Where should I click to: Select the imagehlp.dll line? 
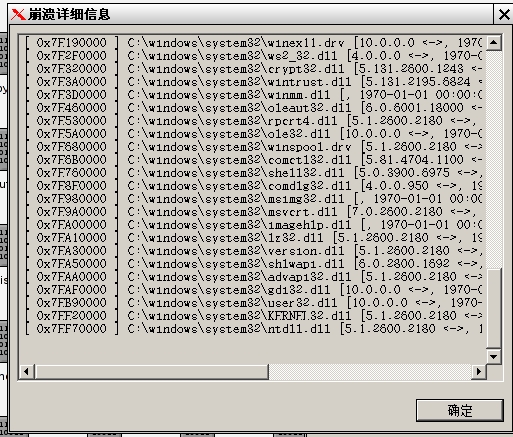(253, 225)
